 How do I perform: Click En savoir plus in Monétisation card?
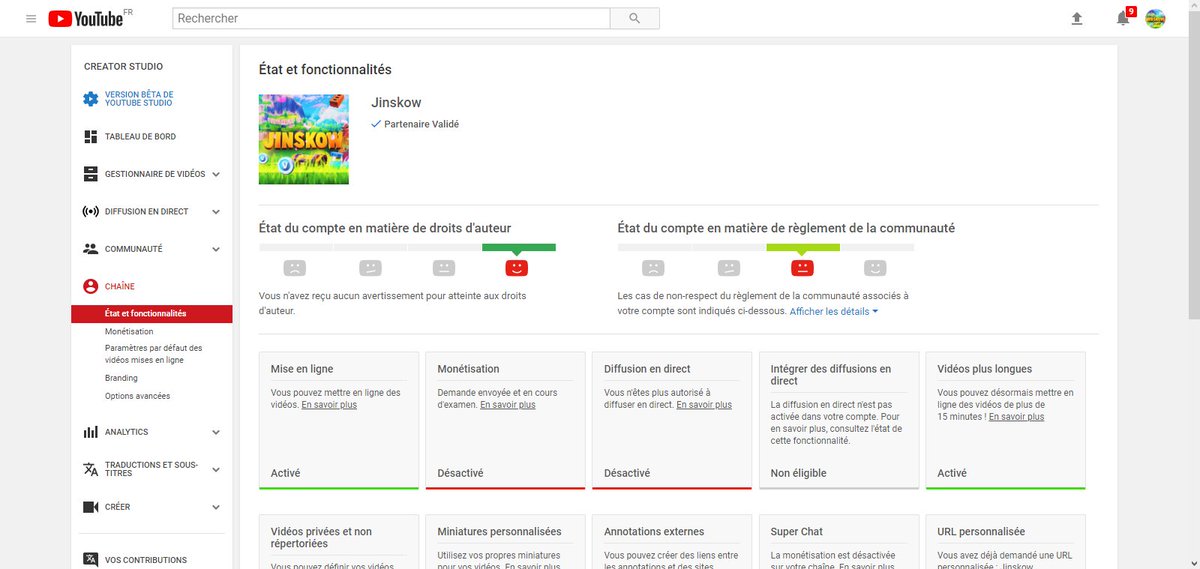point(508,405)
